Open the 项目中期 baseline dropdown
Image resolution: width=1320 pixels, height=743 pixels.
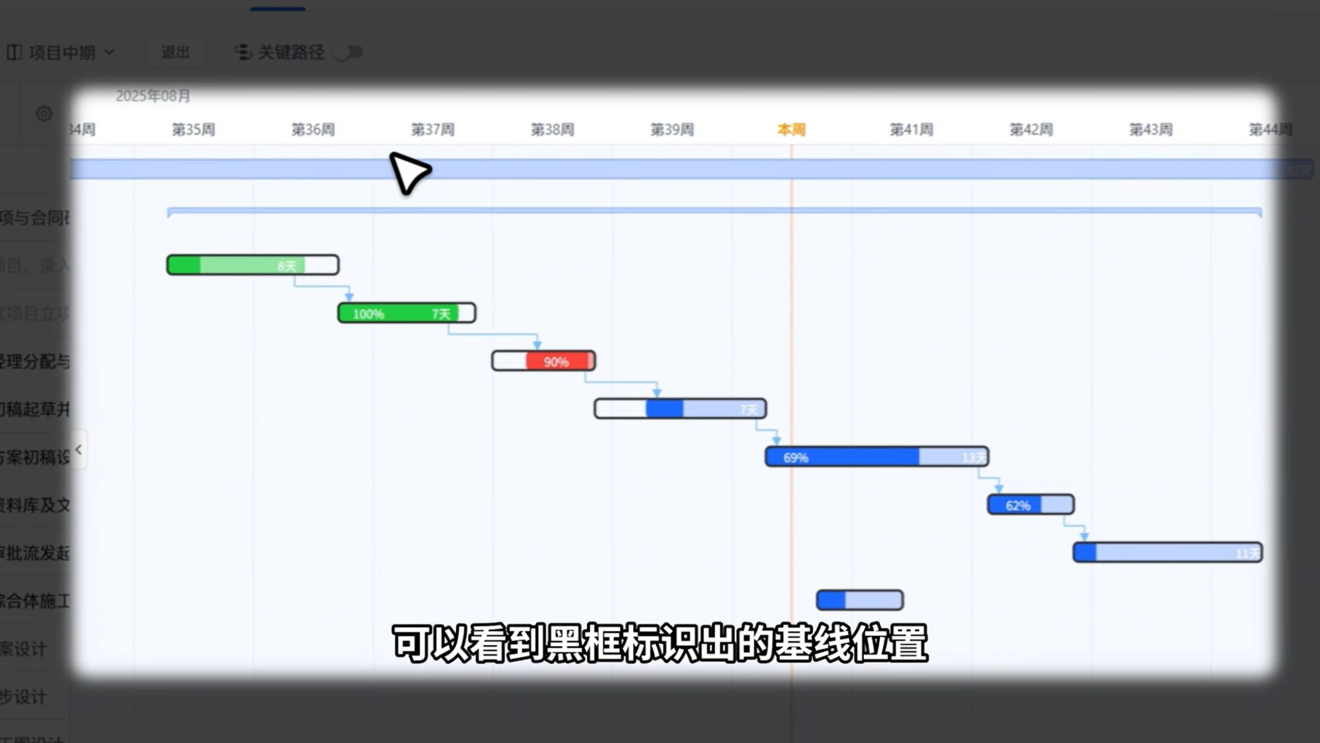click(62, 52)
